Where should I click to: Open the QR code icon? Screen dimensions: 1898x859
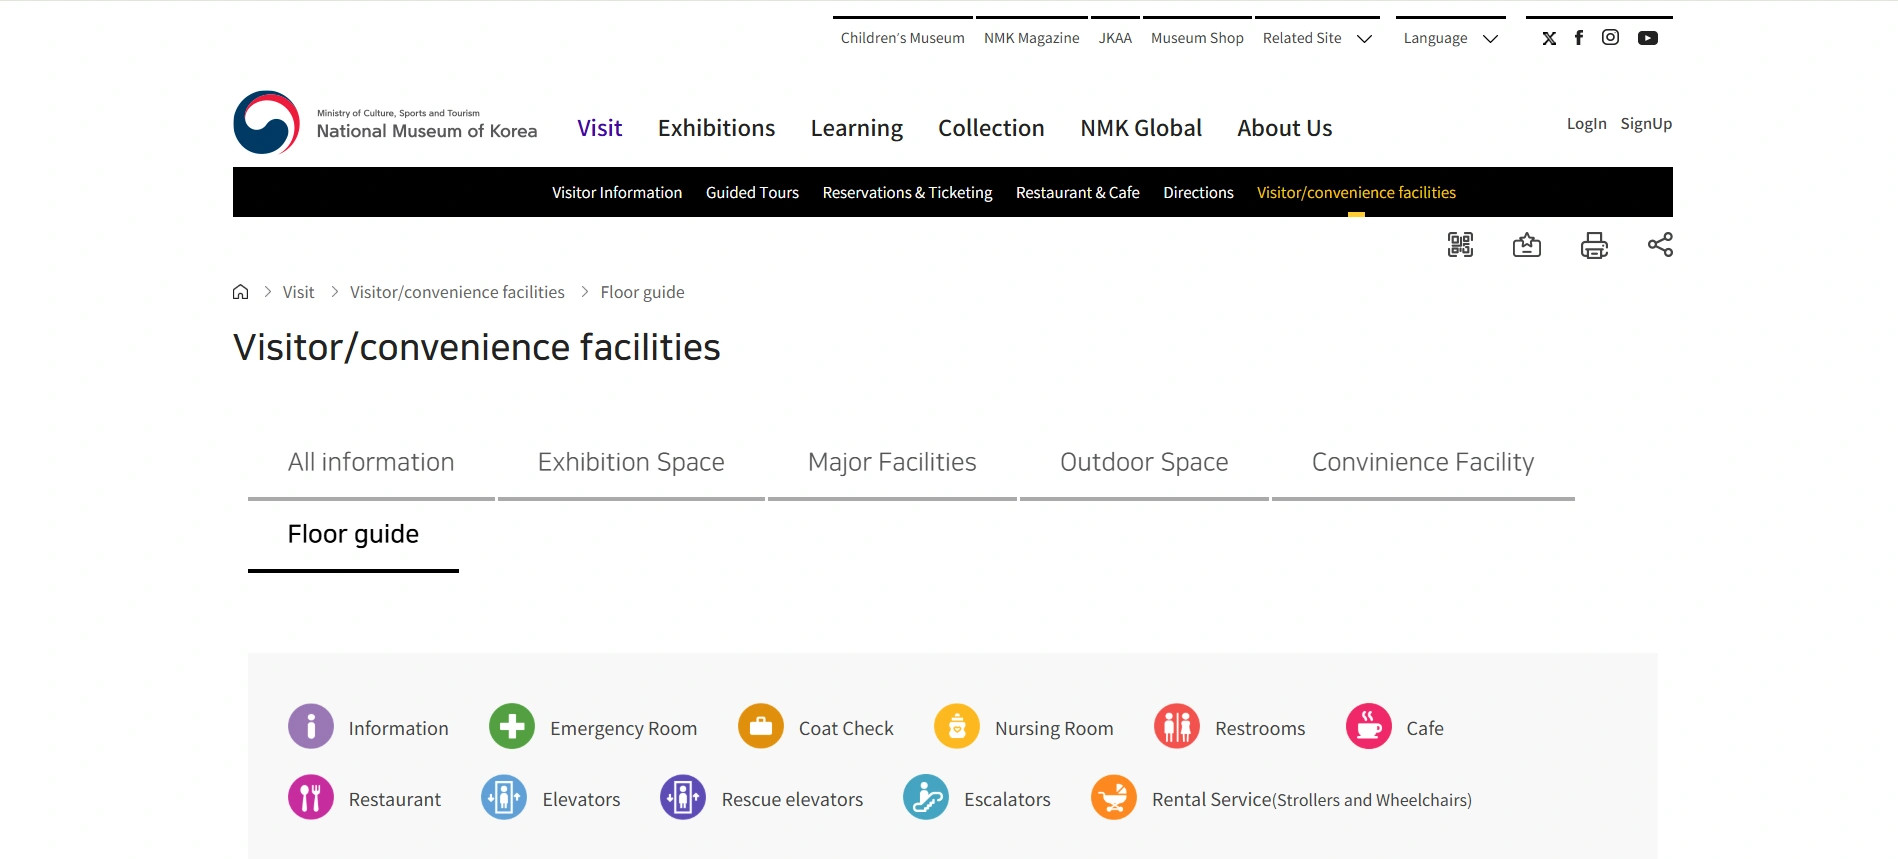(x=1460, y=245)
